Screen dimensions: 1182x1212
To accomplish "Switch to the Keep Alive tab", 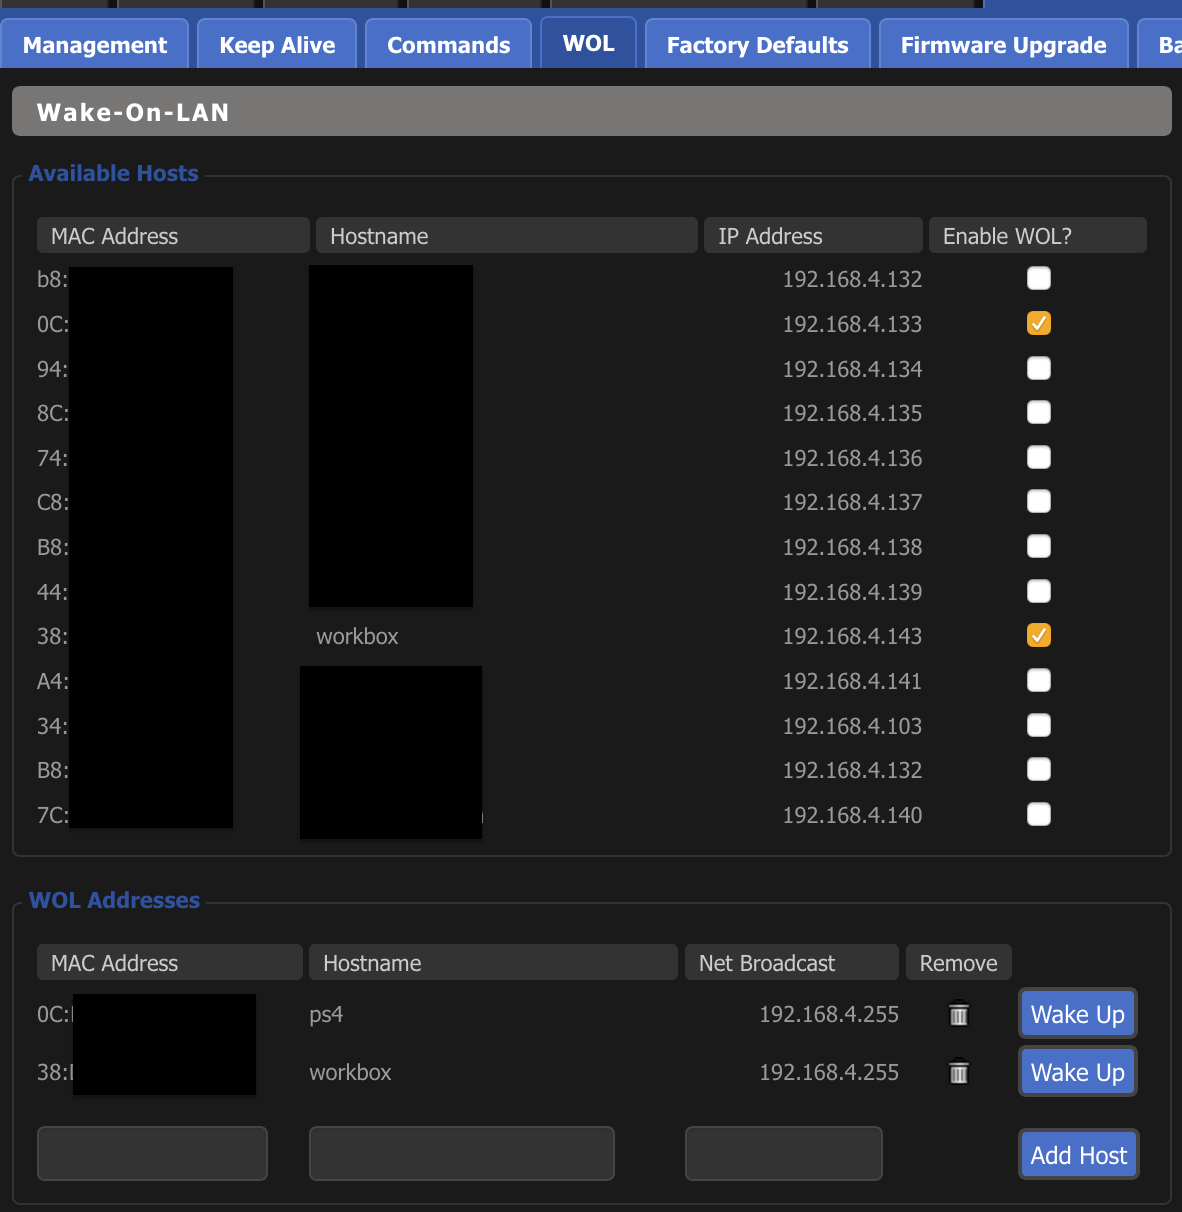I will click(x=277, y=45).
